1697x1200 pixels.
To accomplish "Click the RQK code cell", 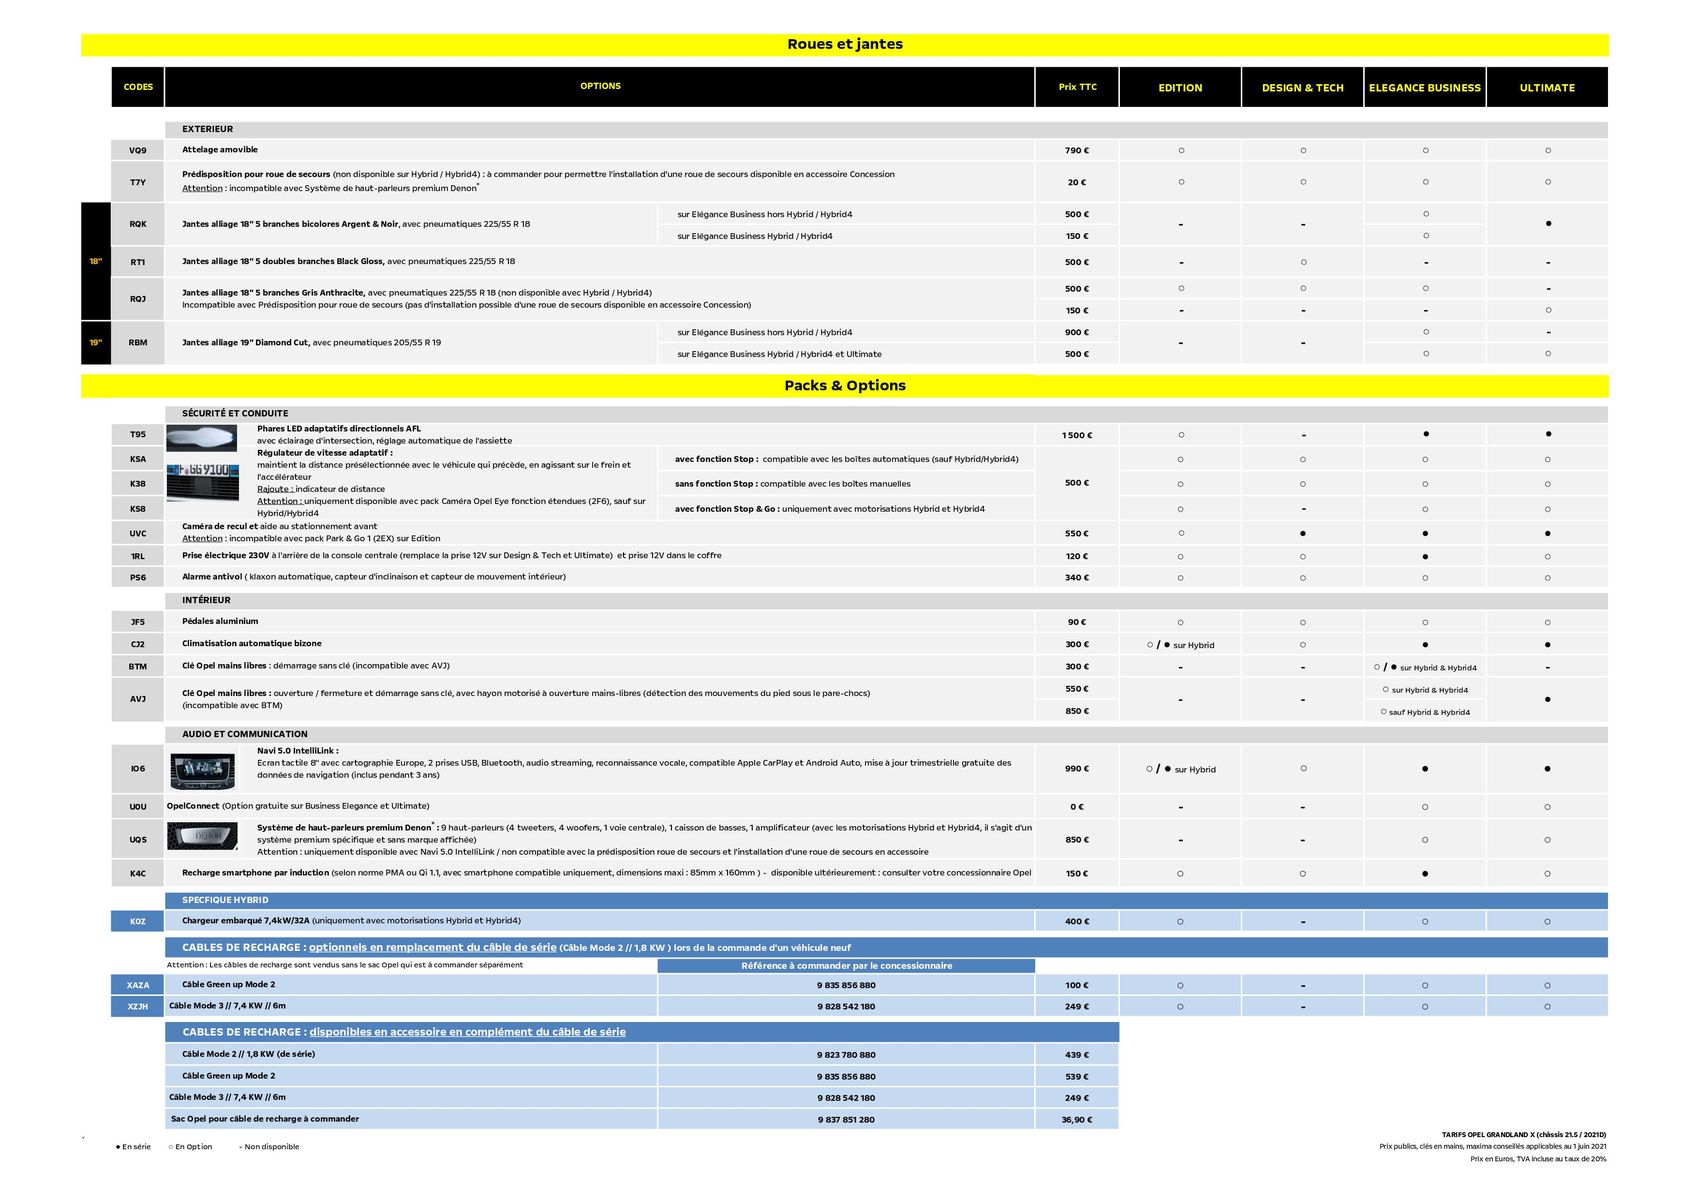I will (x=138, y=224).
